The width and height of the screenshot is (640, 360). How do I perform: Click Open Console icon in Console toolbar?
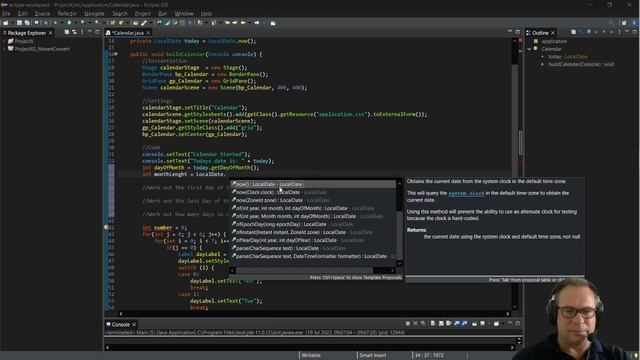[x=496, y=323]
